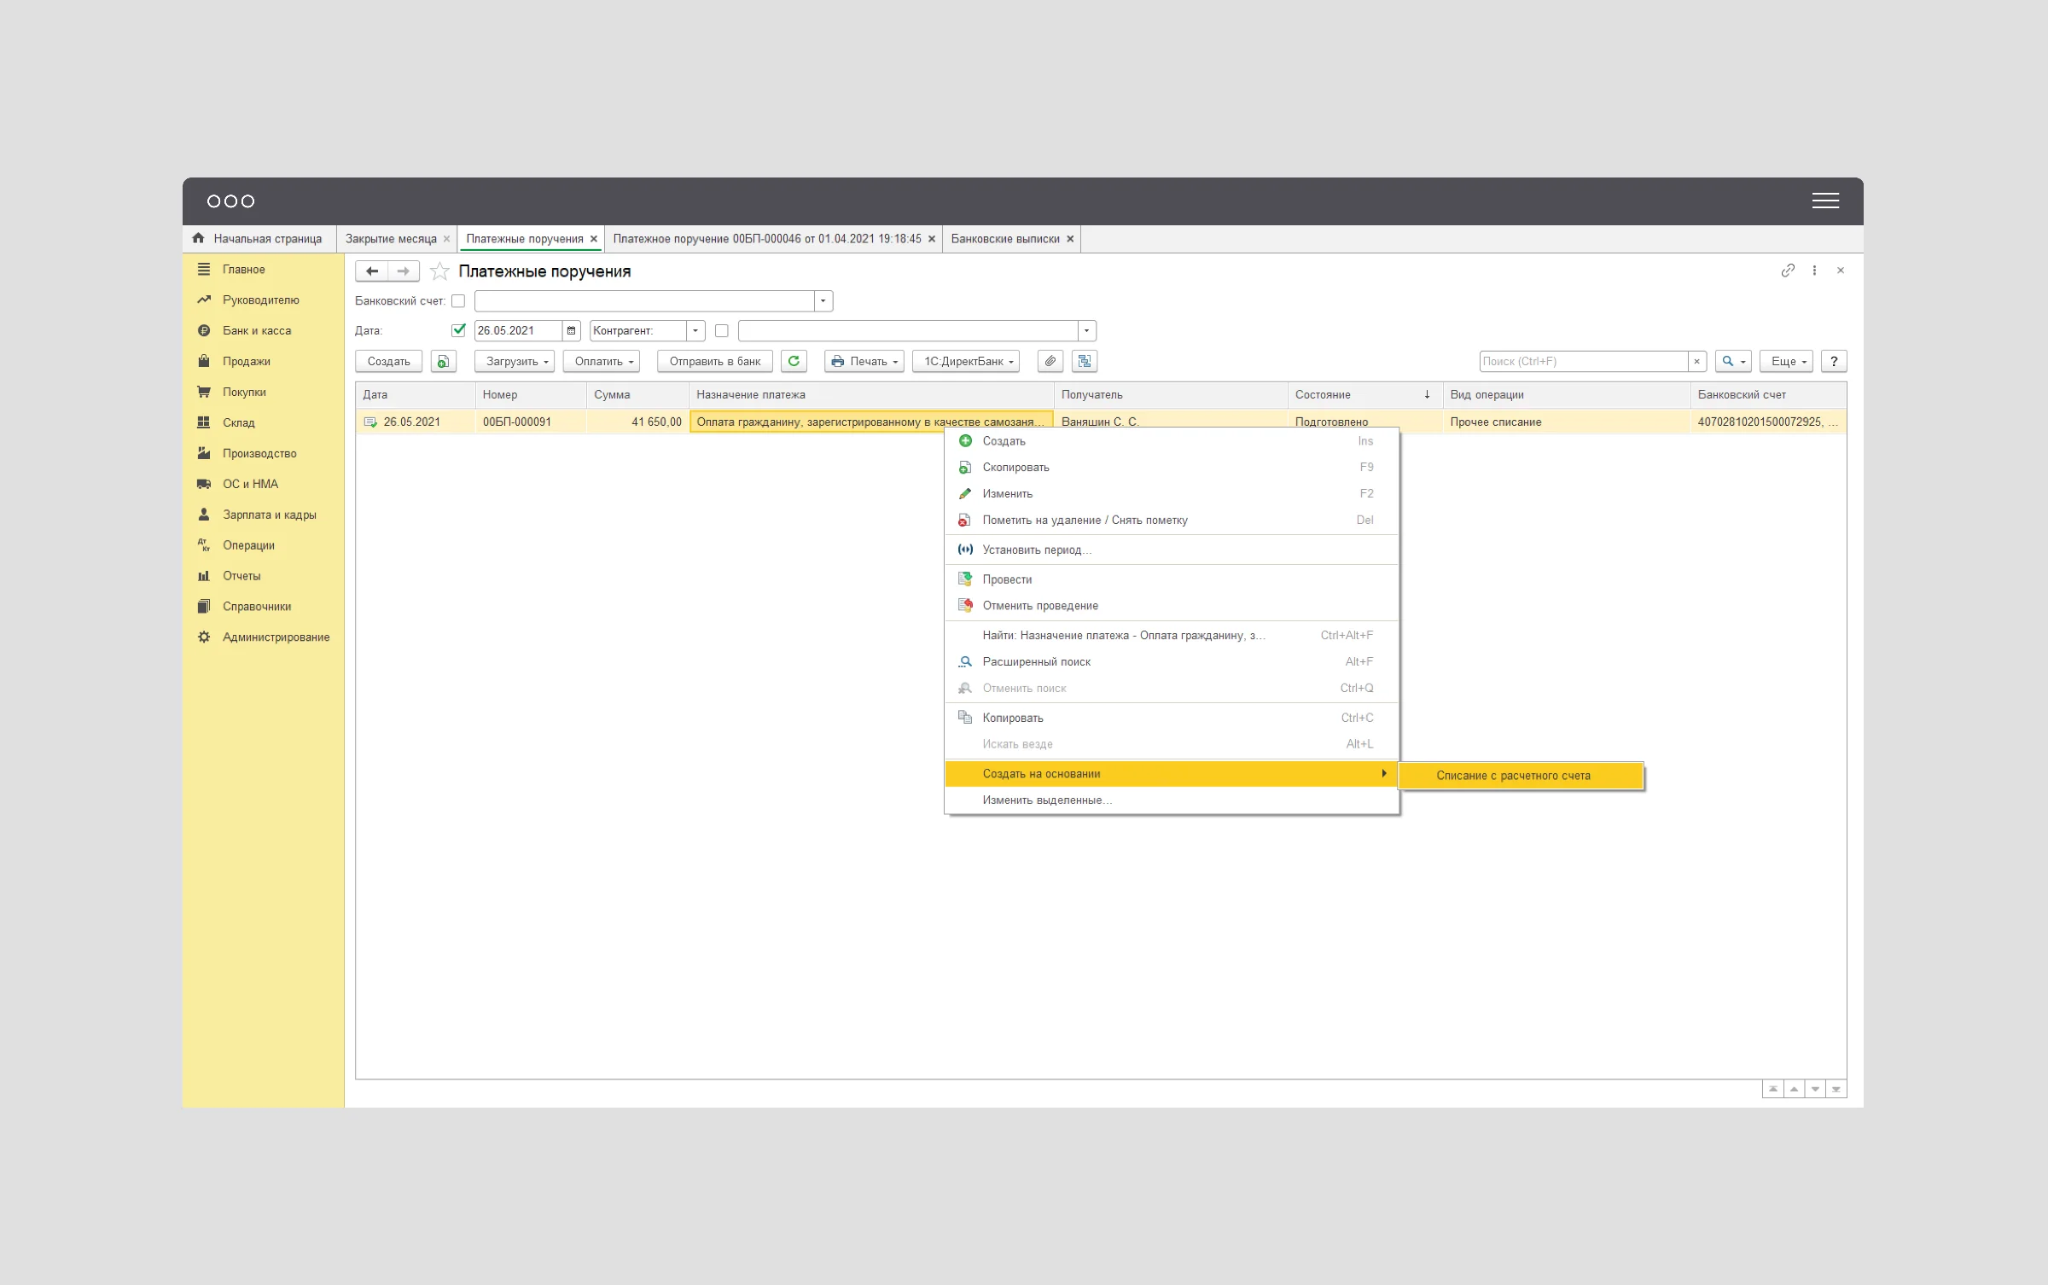
Task: Clear the search field with x
Action: tap(1697, 362)
